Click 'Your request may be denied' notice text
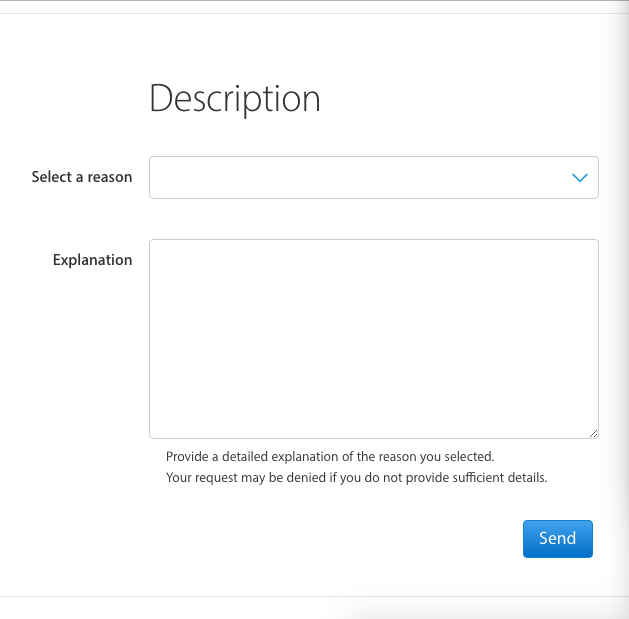Screen dimensions: 629x619 coord(357,478)
